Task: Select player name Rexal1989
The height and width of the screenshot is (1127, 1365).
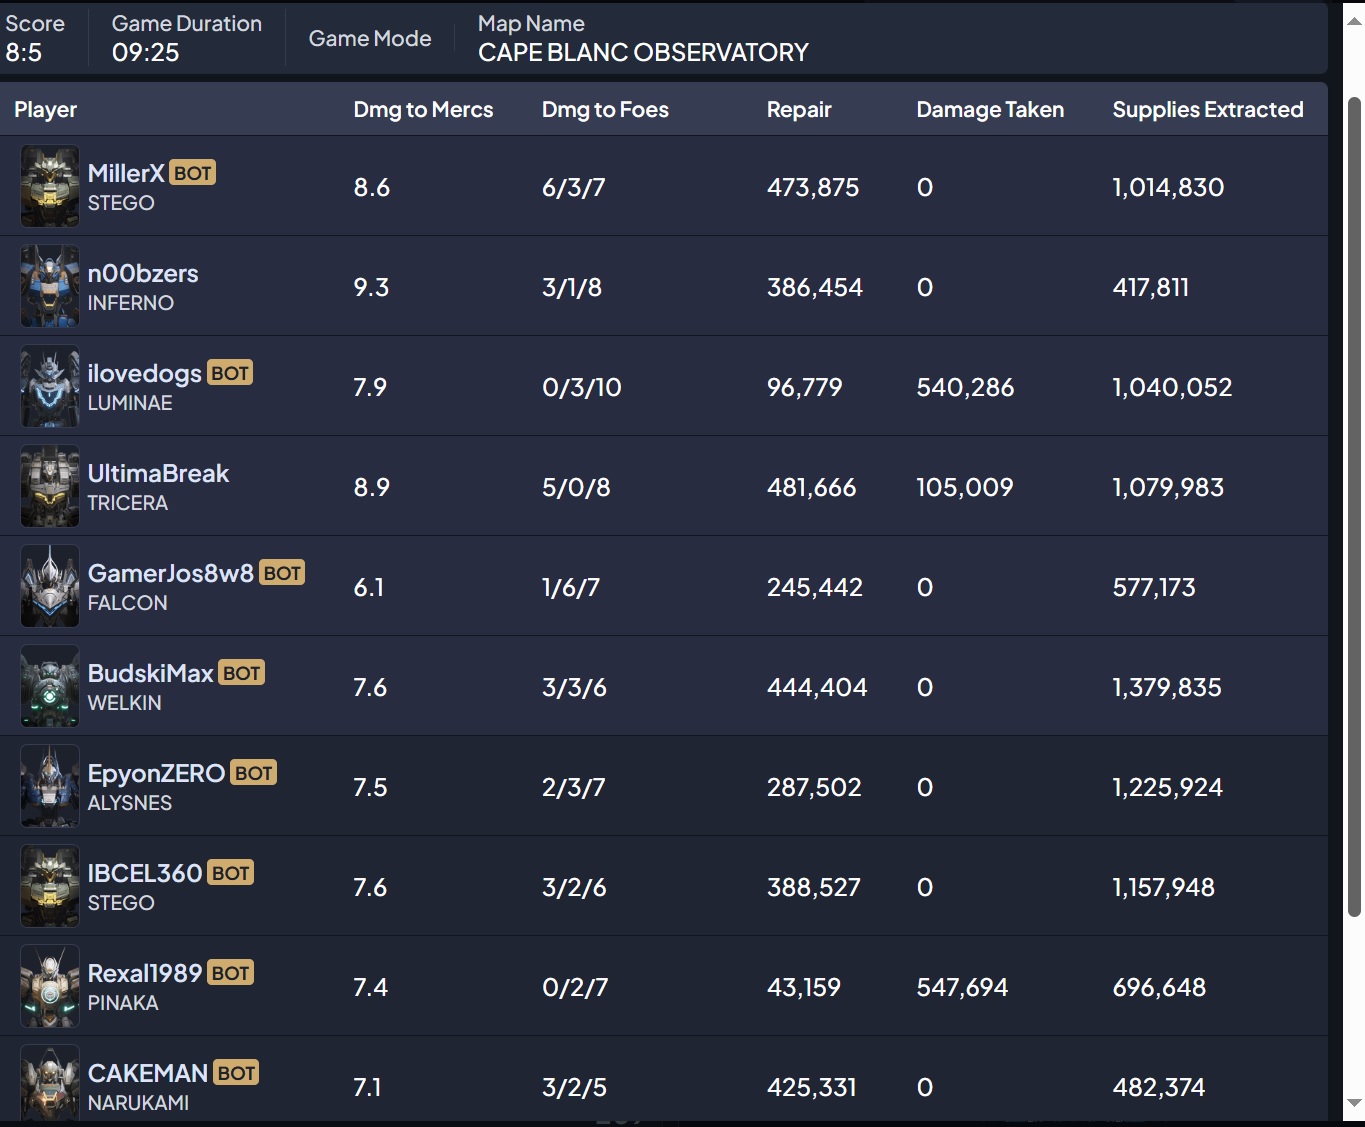Action: (x=145, y=973)
